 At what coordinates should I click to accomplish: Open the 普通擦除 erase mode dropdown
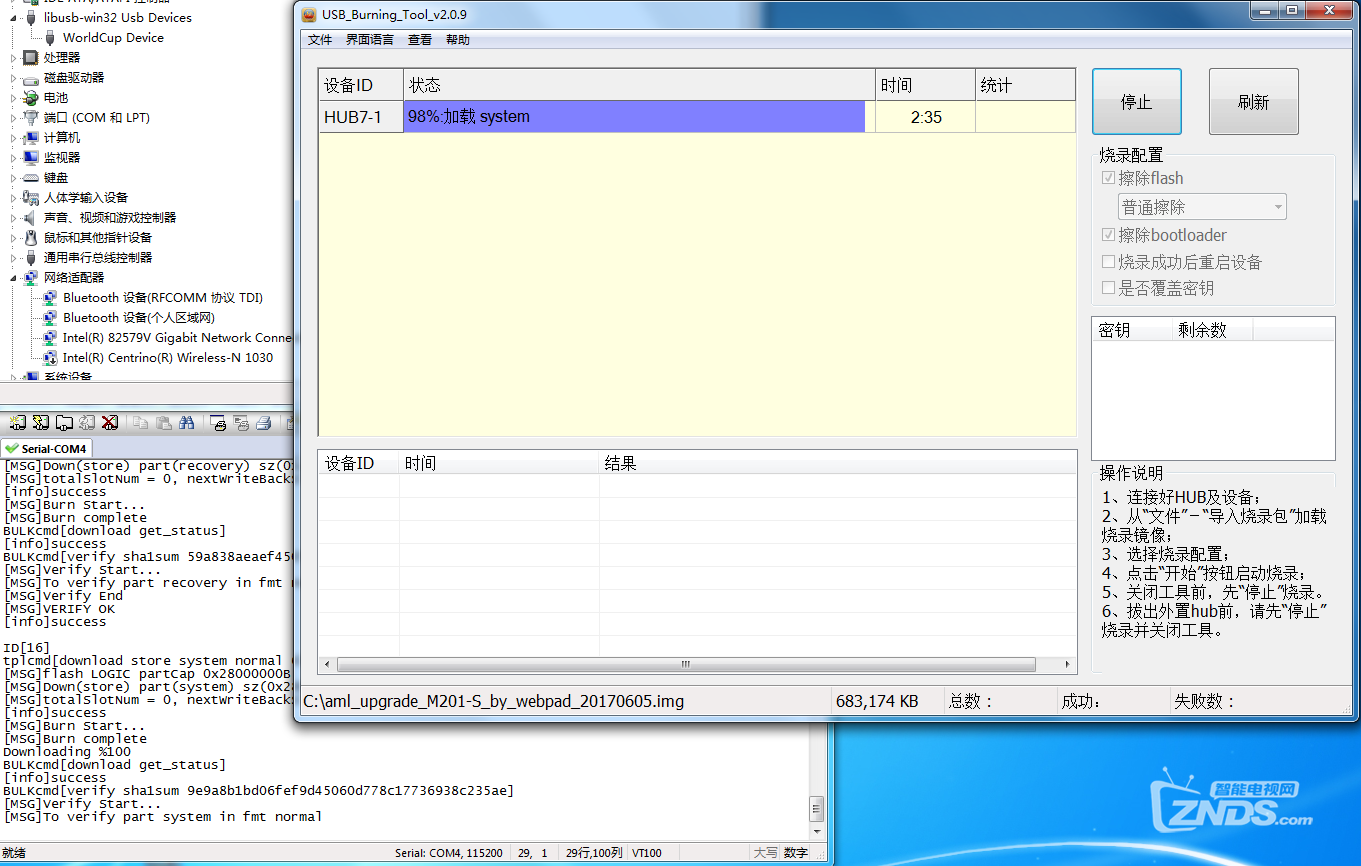coord(1202,207)
